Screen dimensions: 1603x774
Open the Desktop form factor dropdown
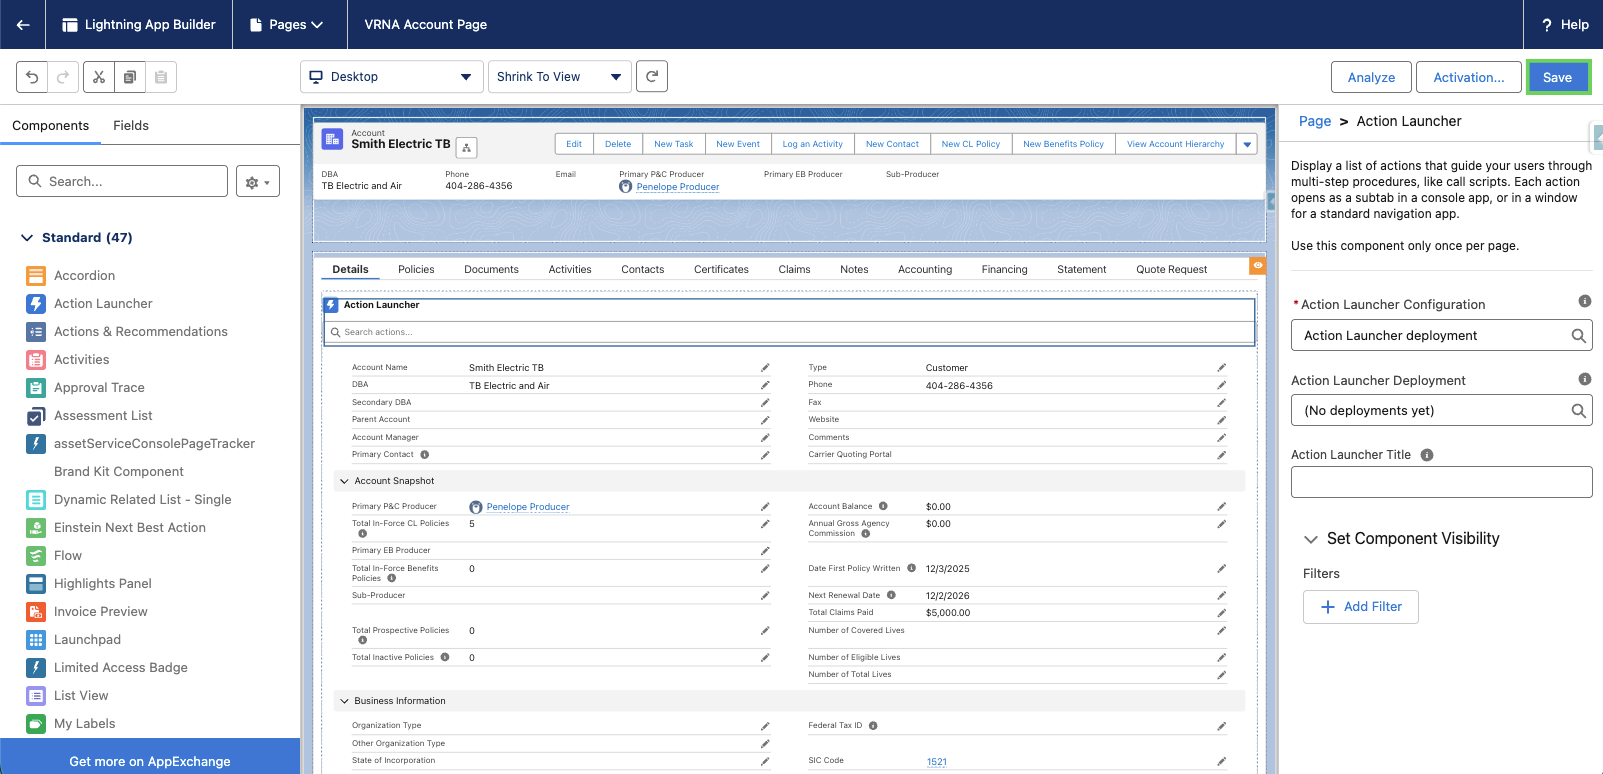[x=390, y=77]
